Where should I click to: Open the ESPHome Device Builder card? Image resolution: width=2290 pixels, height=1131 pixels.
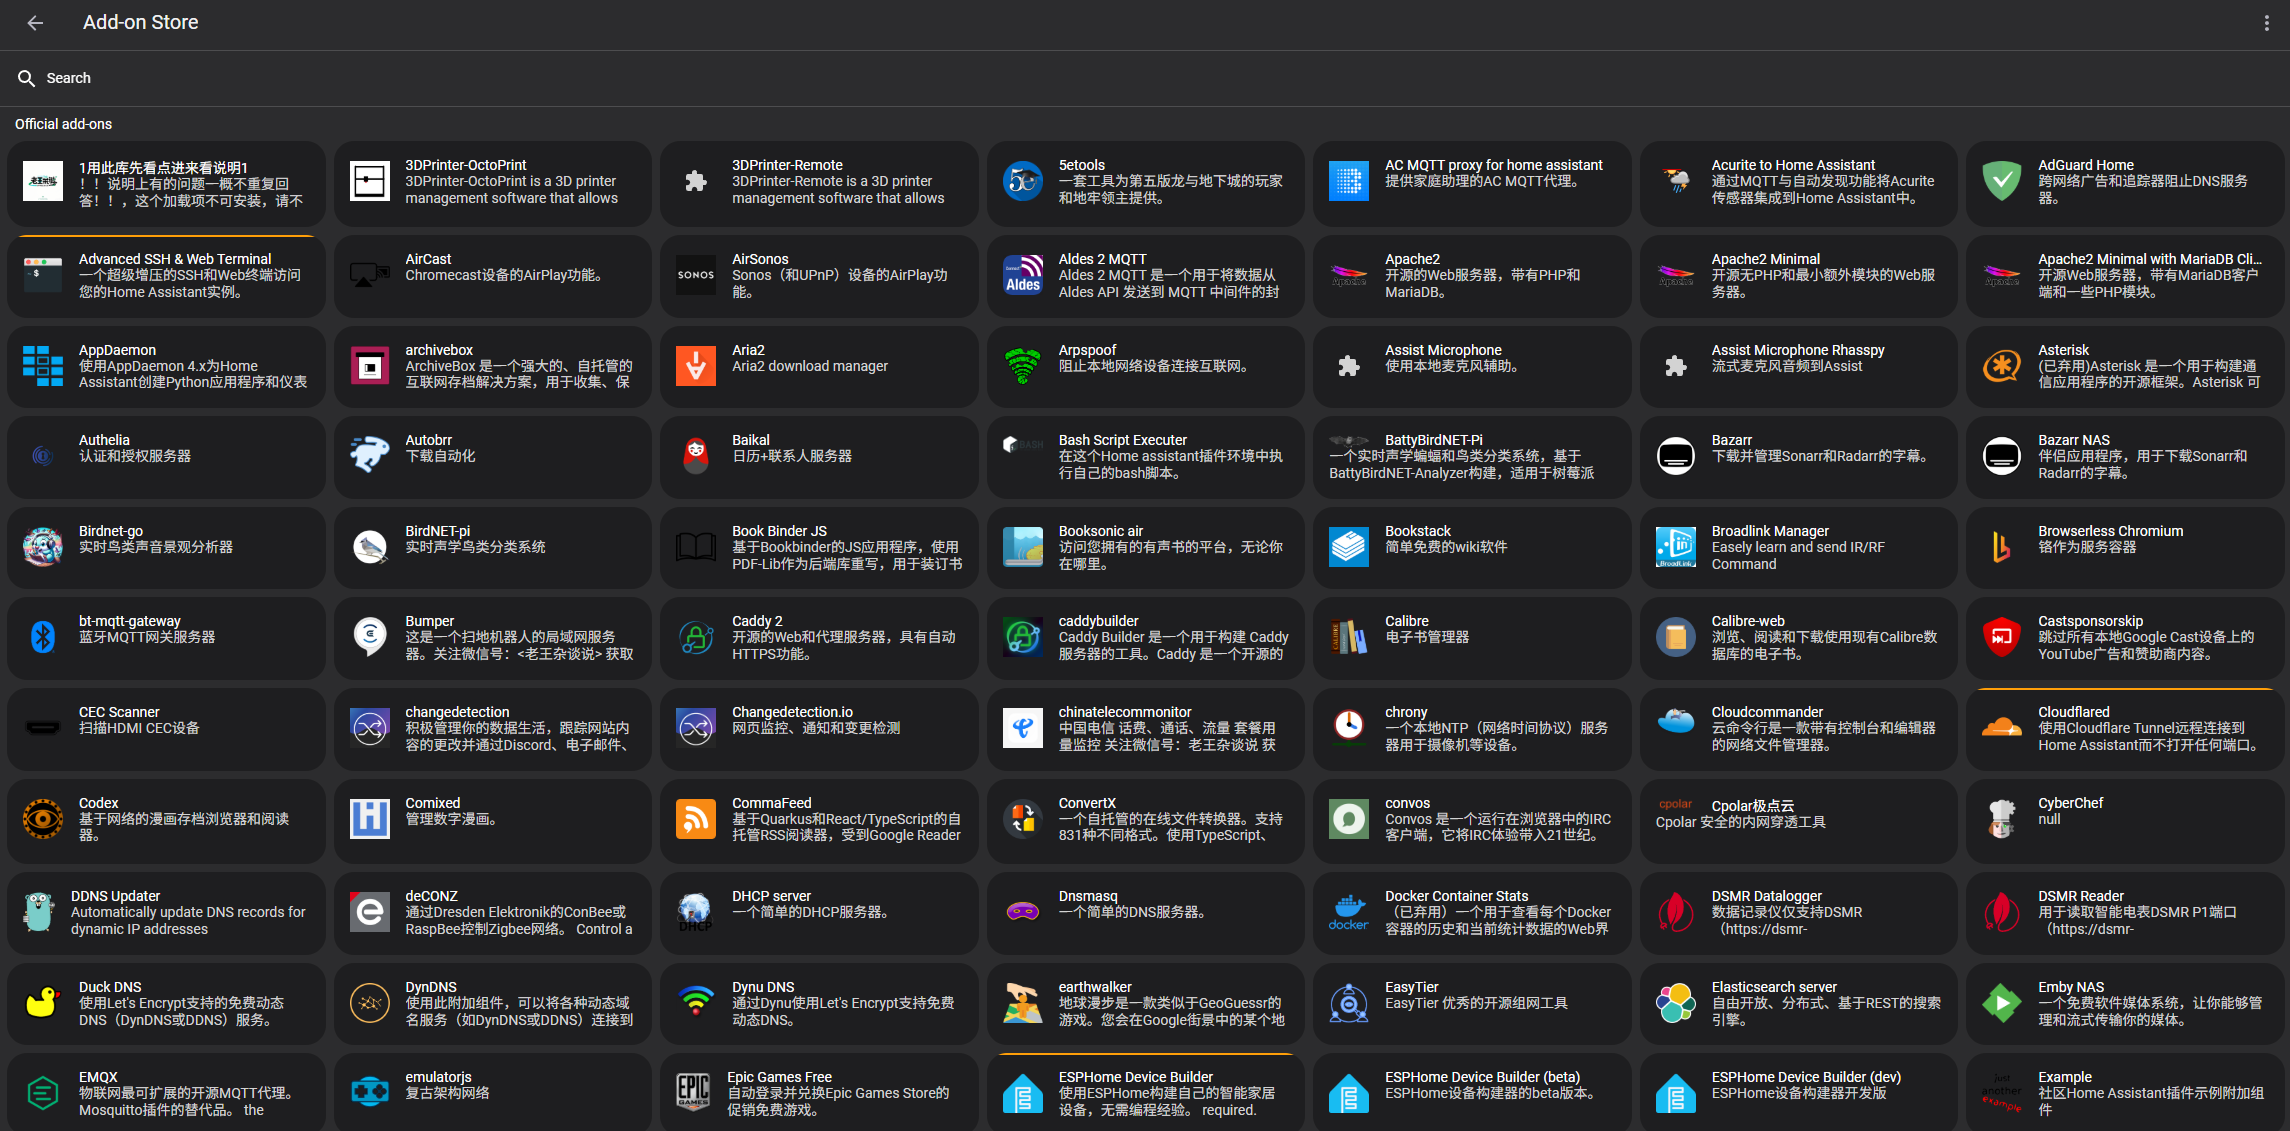tap(1145, 1093)
